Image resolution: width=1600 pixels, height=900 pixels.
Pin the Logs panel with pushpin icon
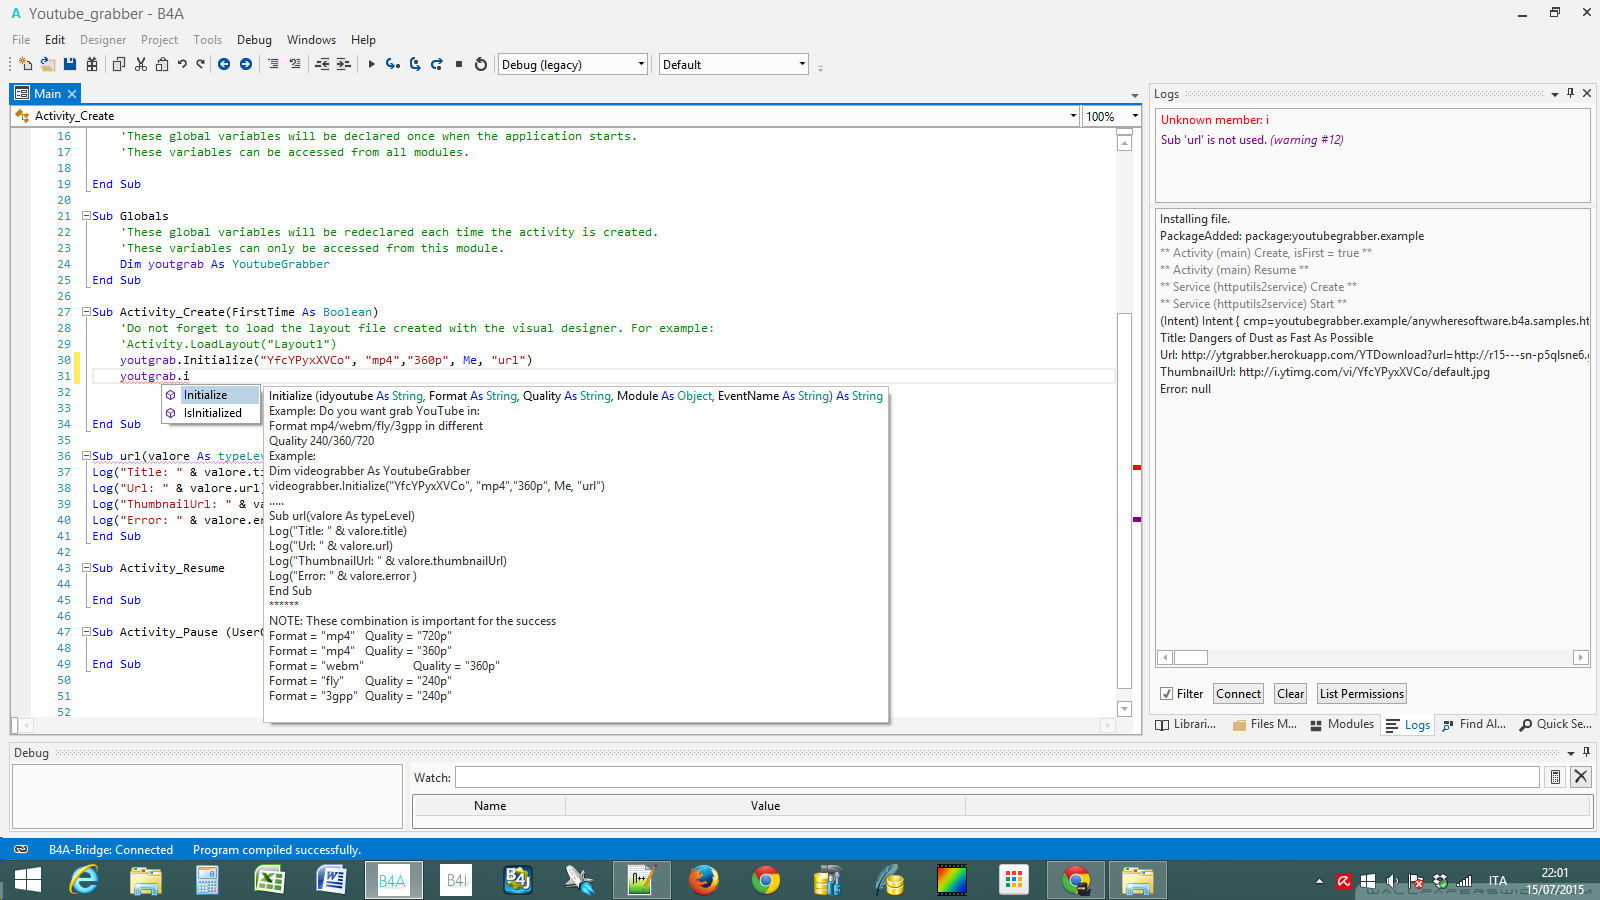[x=1571, y=93]
